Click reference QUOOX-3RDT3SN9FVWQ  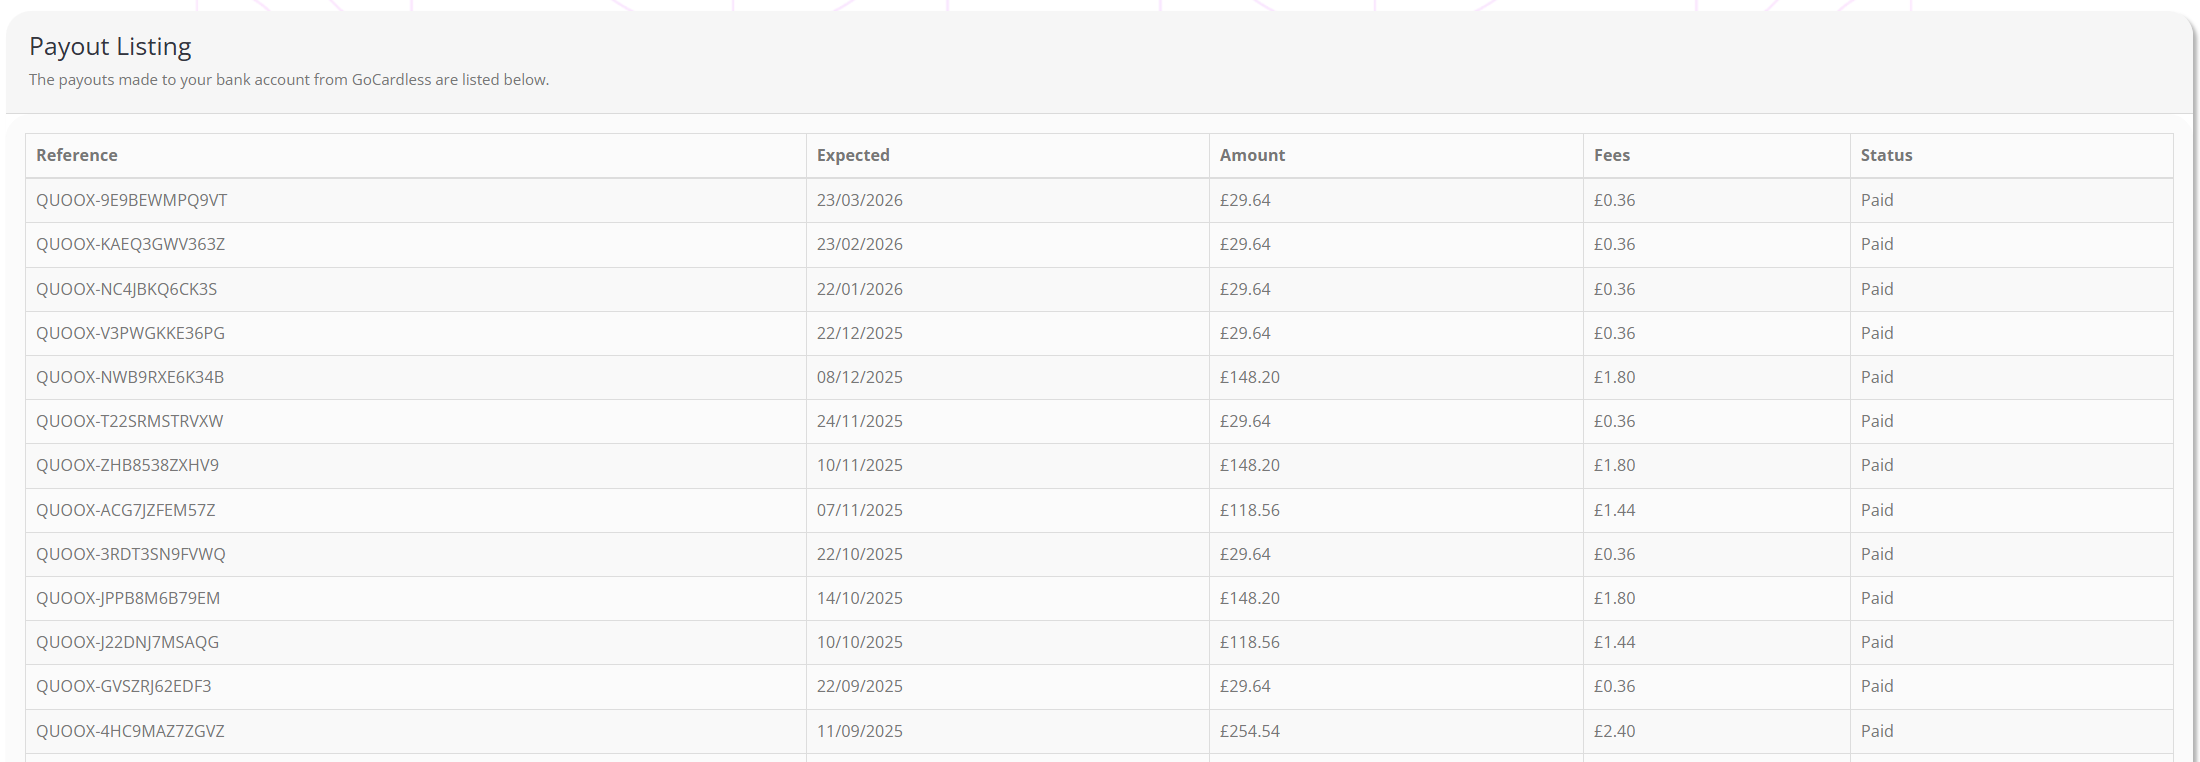click(130, 554)
